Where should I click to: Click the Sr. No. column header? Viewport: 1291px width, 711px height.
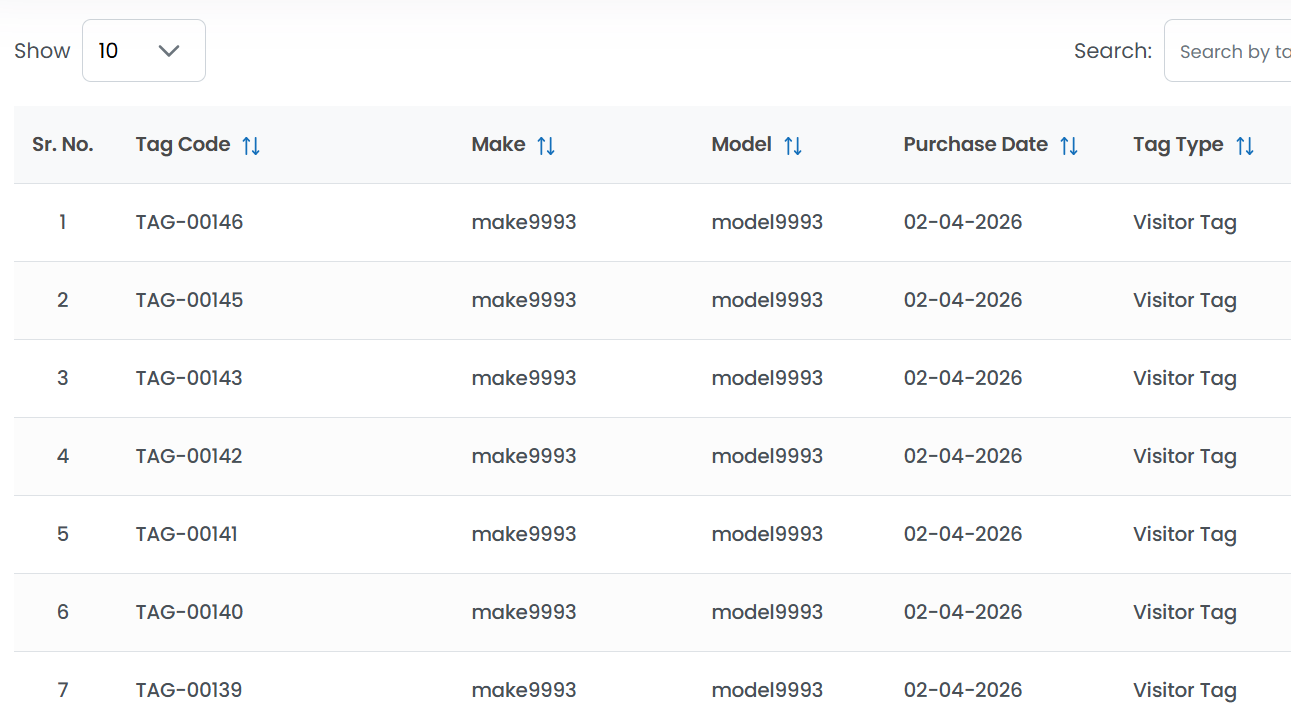pos(63,145)
